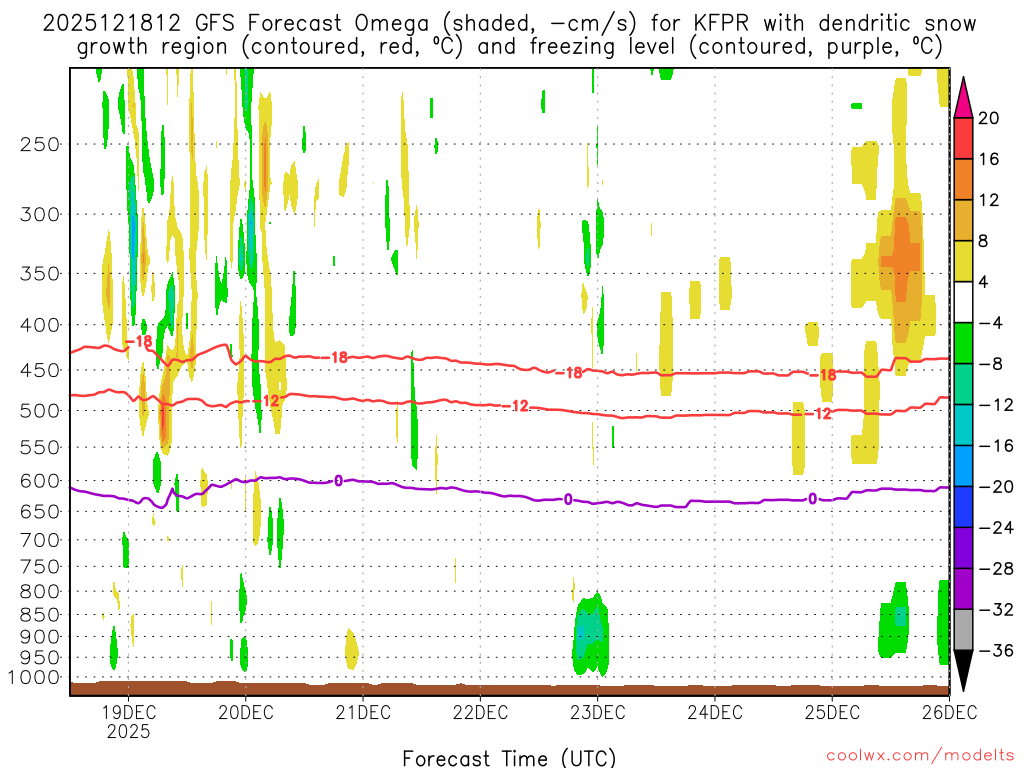Image resolution: width=1024 pixels, height=768 pixels.
Task: Click the 20DEC time axis label
Action: pos(246,712)
